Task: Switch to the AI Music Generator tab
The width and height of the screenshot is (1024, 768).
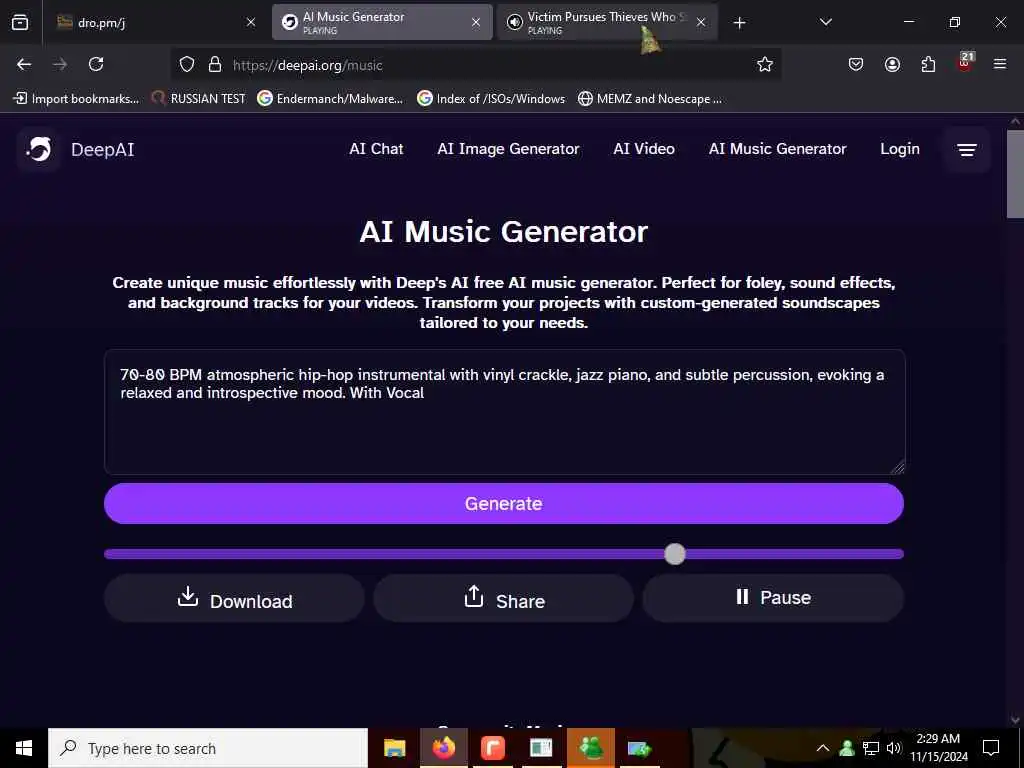Action: (382, 23)
